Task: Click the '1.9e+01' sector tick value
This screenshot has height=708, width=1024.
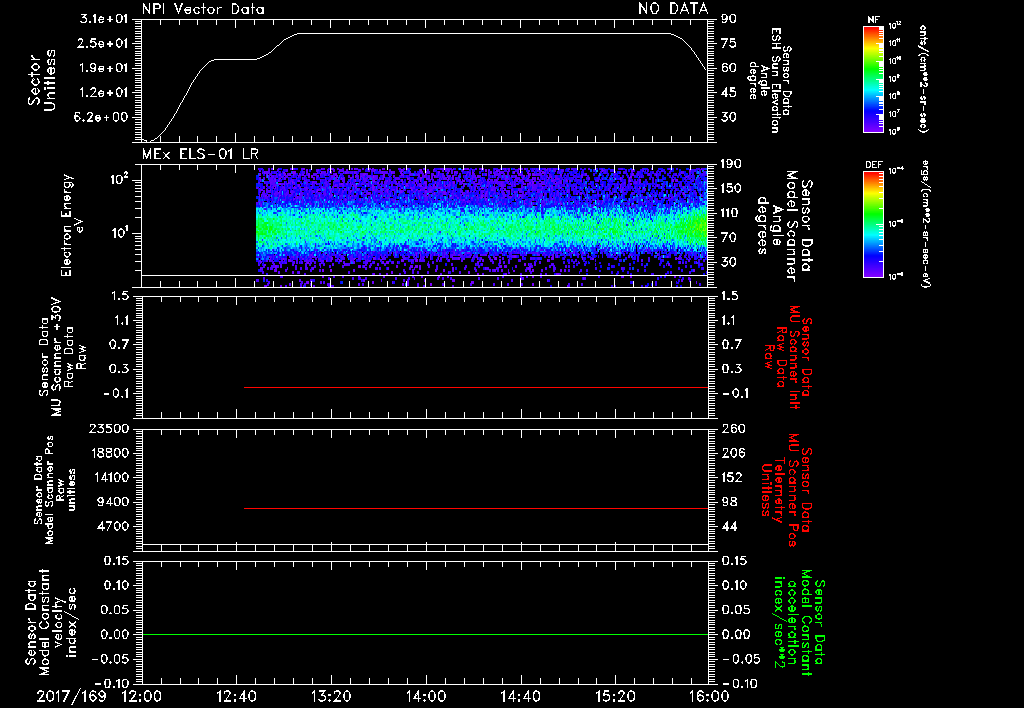Action: point(104,68)
